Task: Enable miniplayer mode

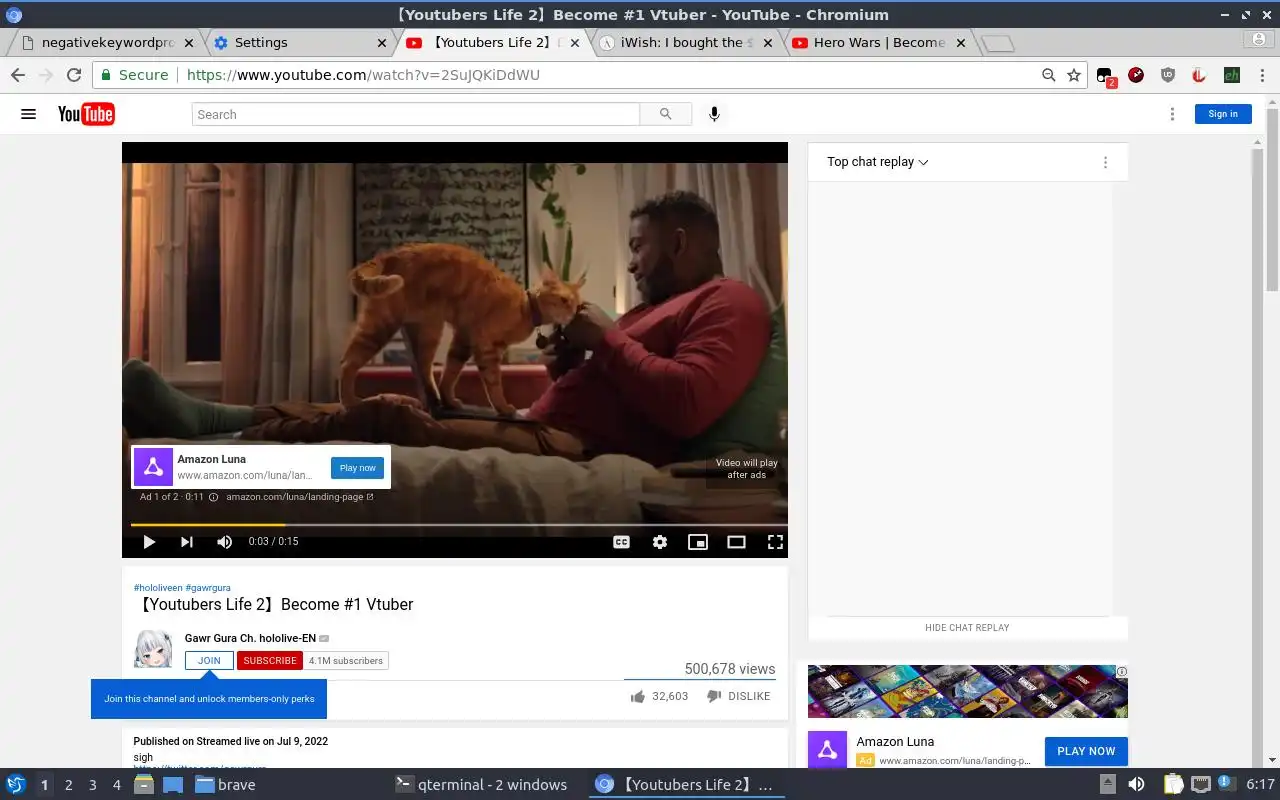Action: click(698, 542)
